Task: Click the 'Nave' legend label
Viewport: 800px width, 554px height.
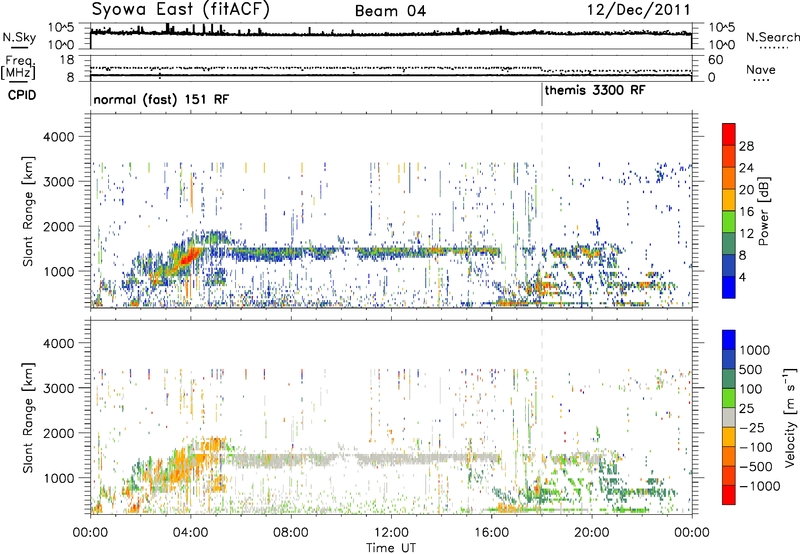Action: [761, 70]
